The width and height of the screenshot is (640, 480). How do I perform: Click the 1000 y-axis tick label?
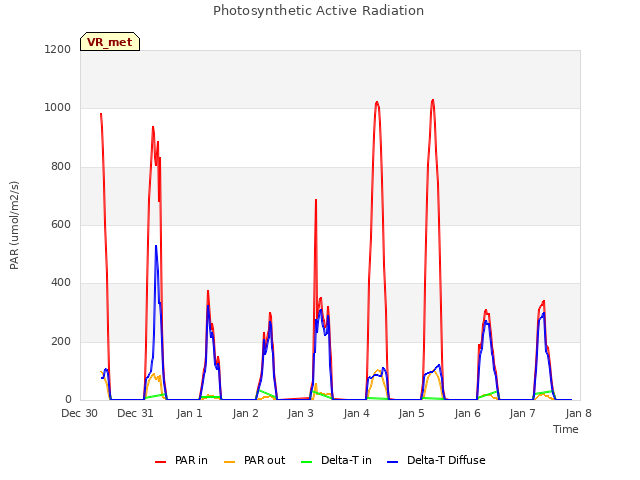(x=58, y=108)
